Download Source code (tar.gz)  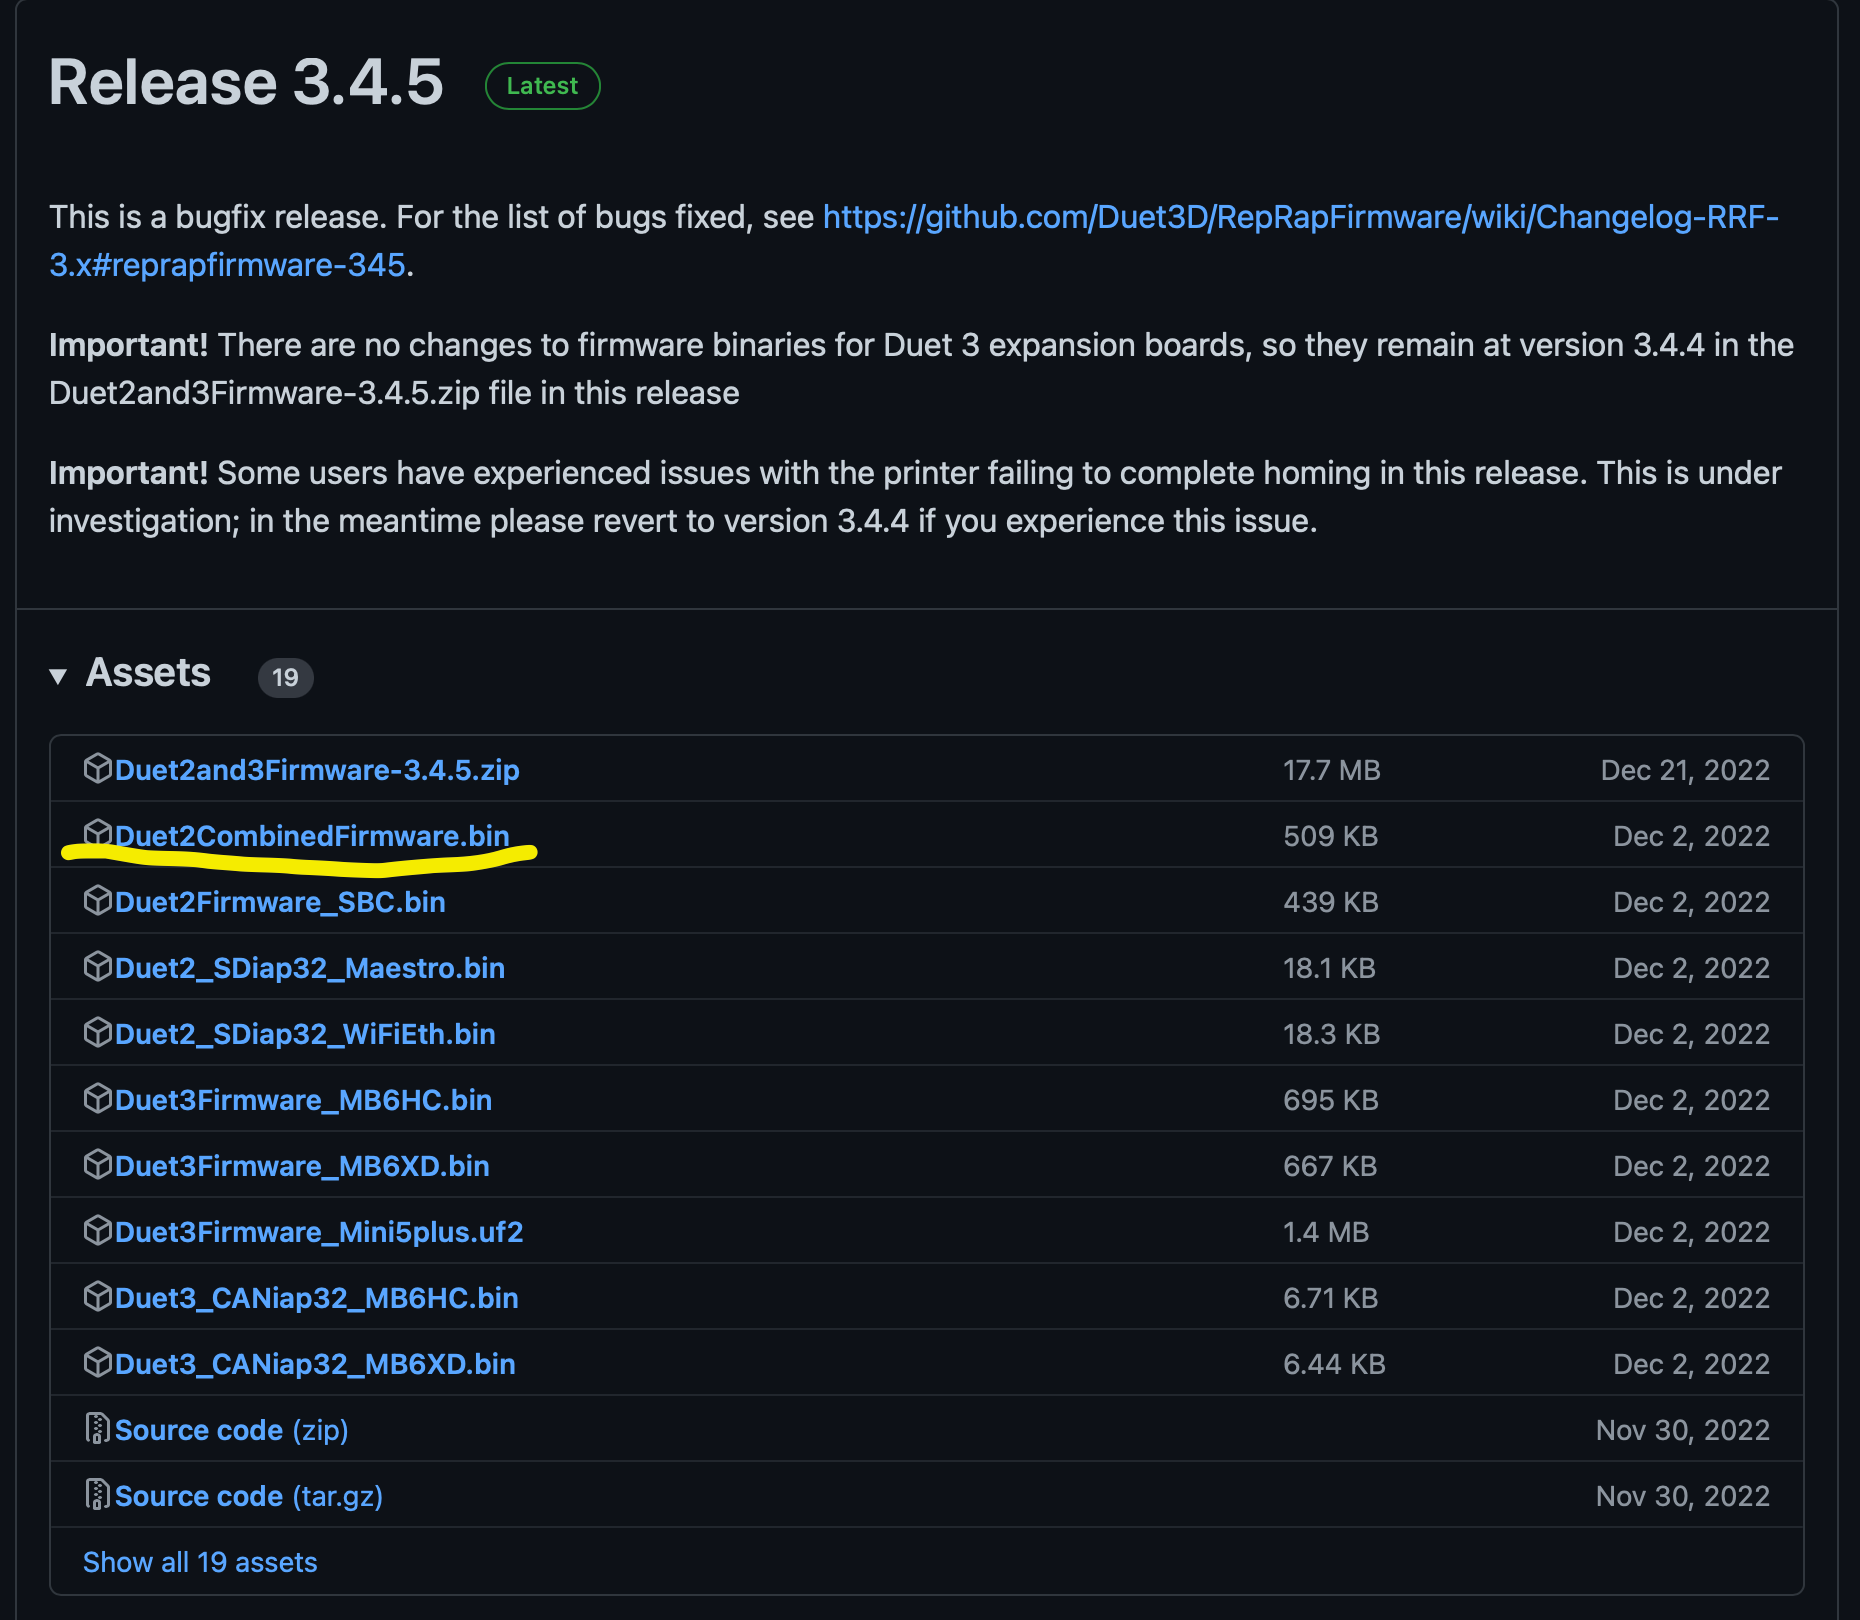[249, 1496]
